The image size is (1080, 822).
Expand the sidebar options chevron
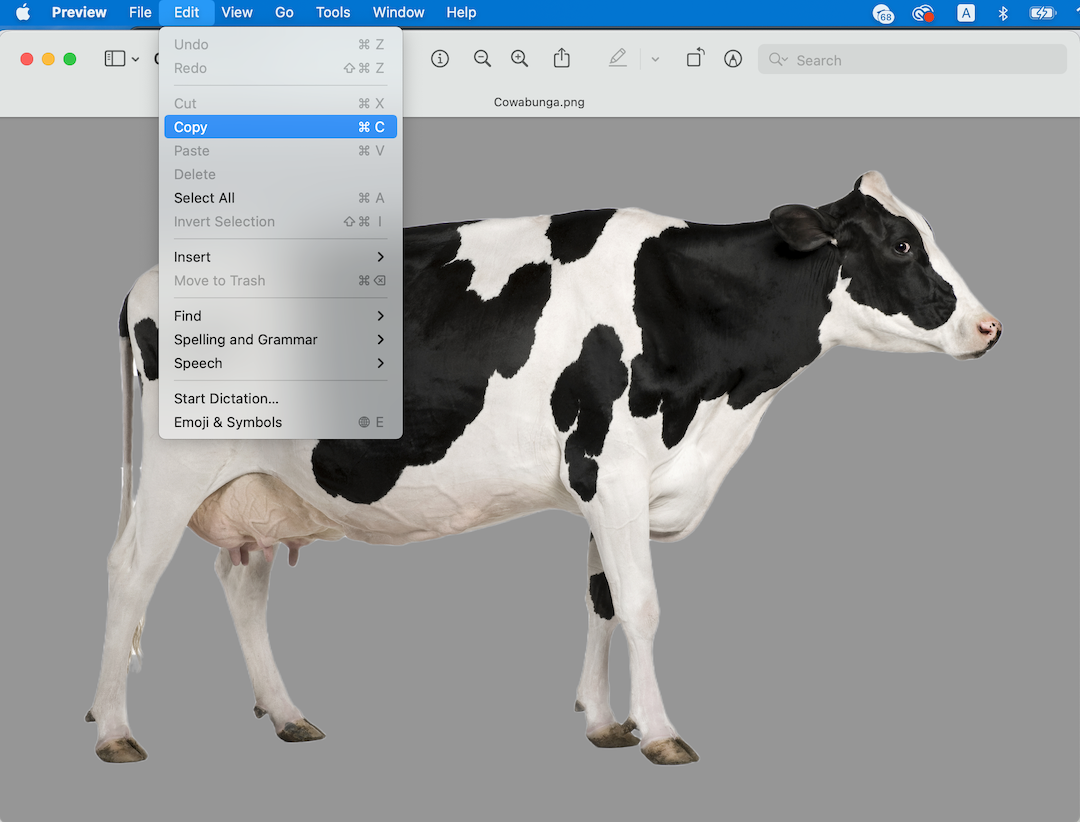pyautogui.click(x=133, y=58)
